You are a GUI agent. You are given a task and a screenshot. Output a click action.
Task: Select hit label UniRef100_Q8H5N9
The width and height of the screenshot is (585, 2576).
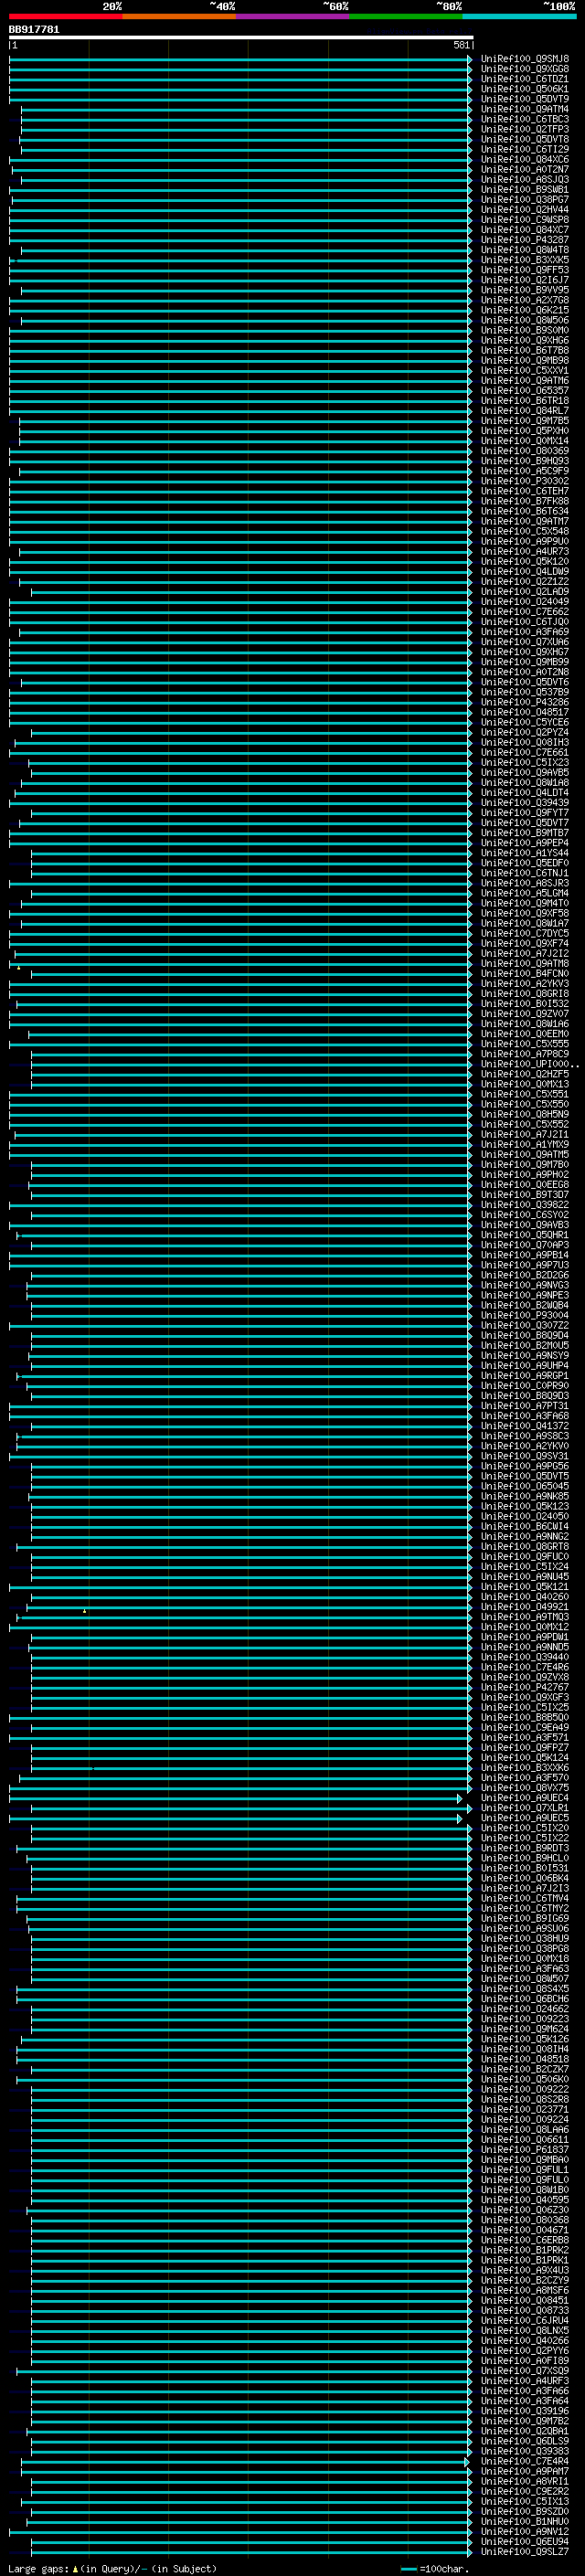coord(525,1114)
